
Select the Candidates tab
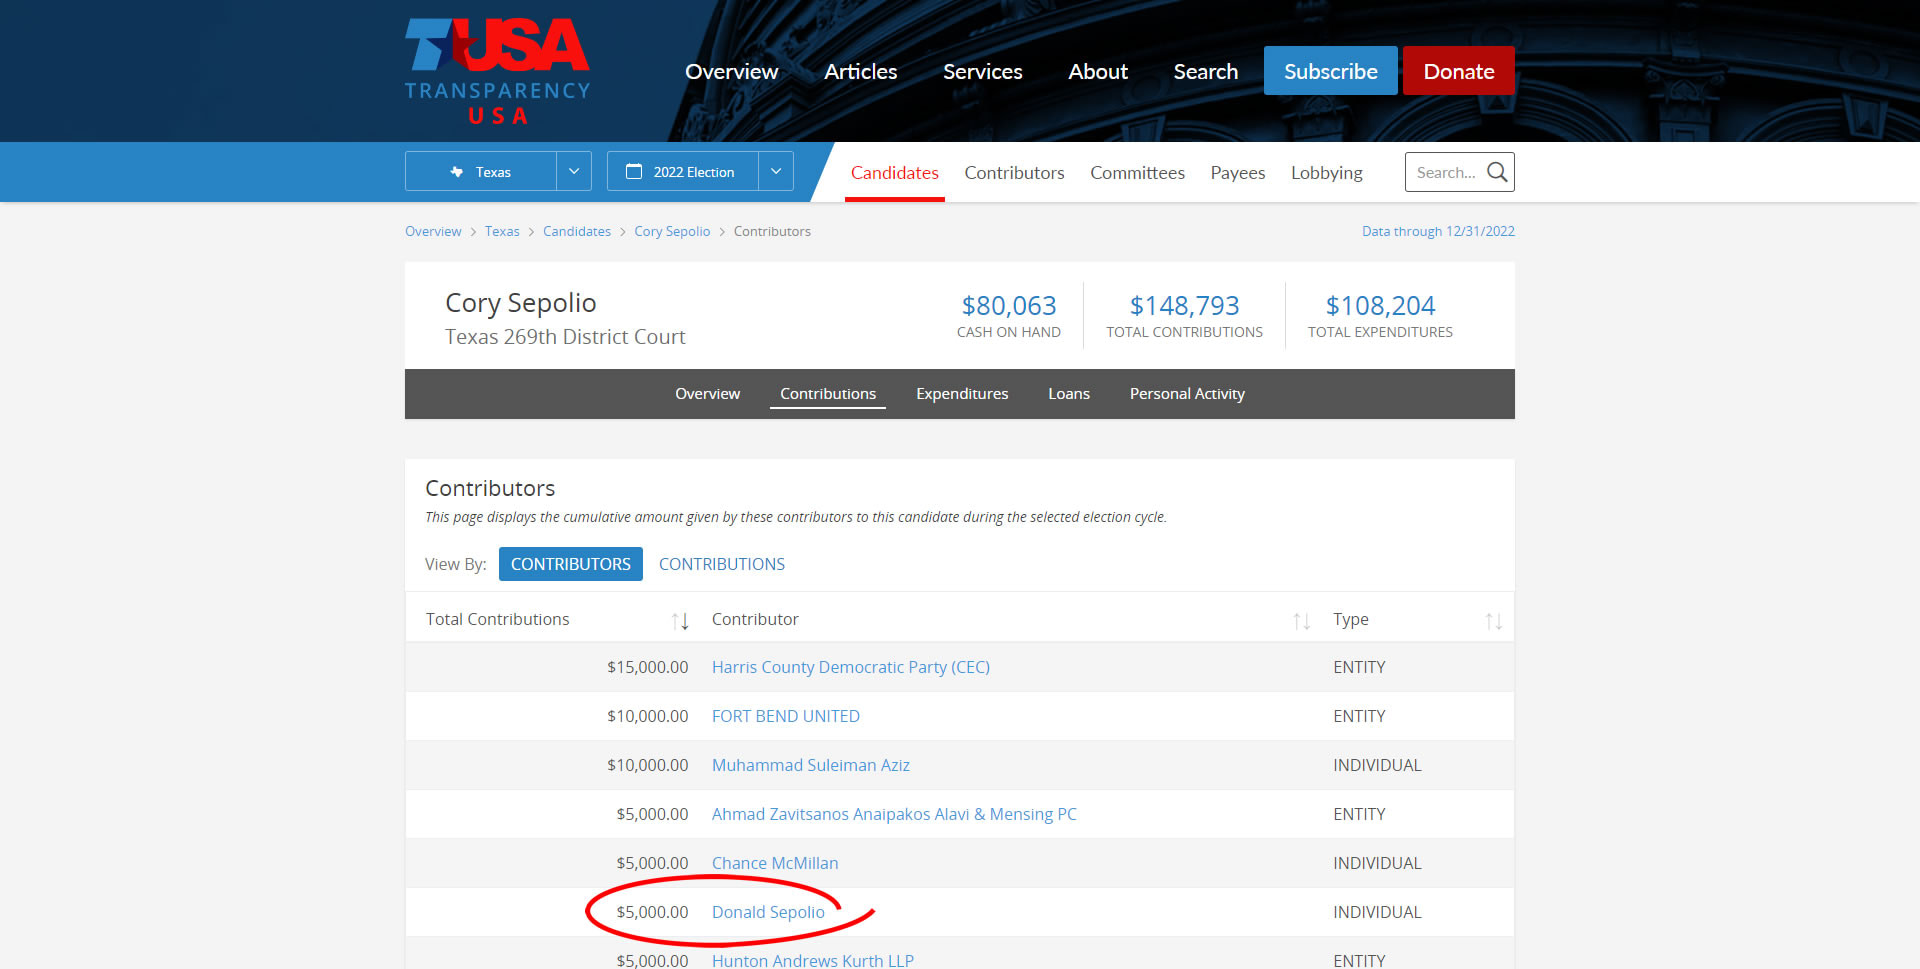(894, 172)
